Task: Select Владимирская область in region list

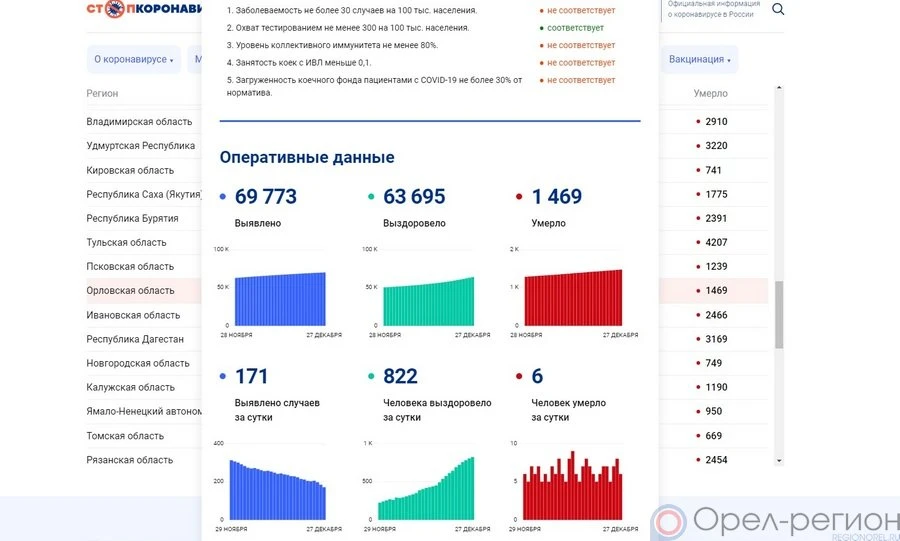Action: tap(139, 122)
